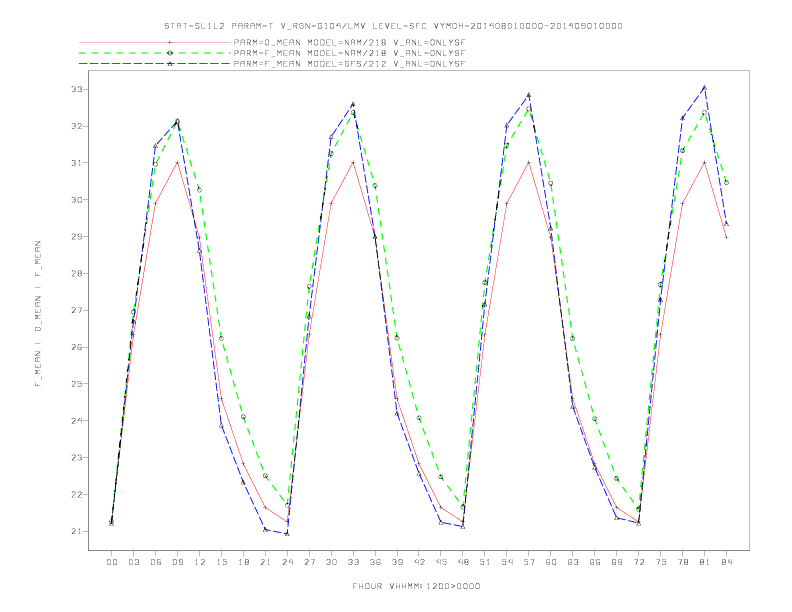The height and width of the screenshot is (612, 792).
Task: Click the x-axis forecast hour label 12
Action: pos(200,562)
